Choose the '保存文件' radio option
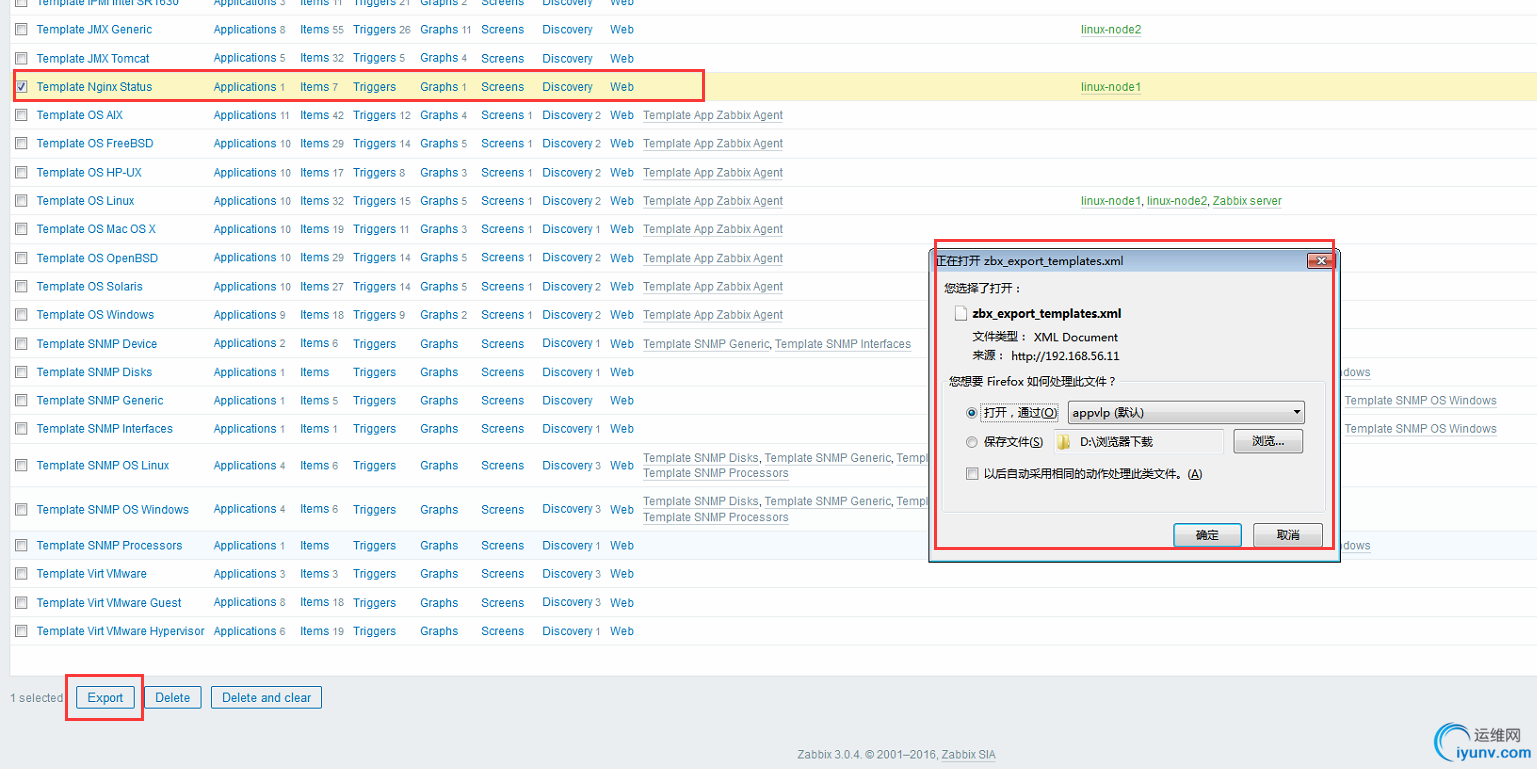 [972, 442]
